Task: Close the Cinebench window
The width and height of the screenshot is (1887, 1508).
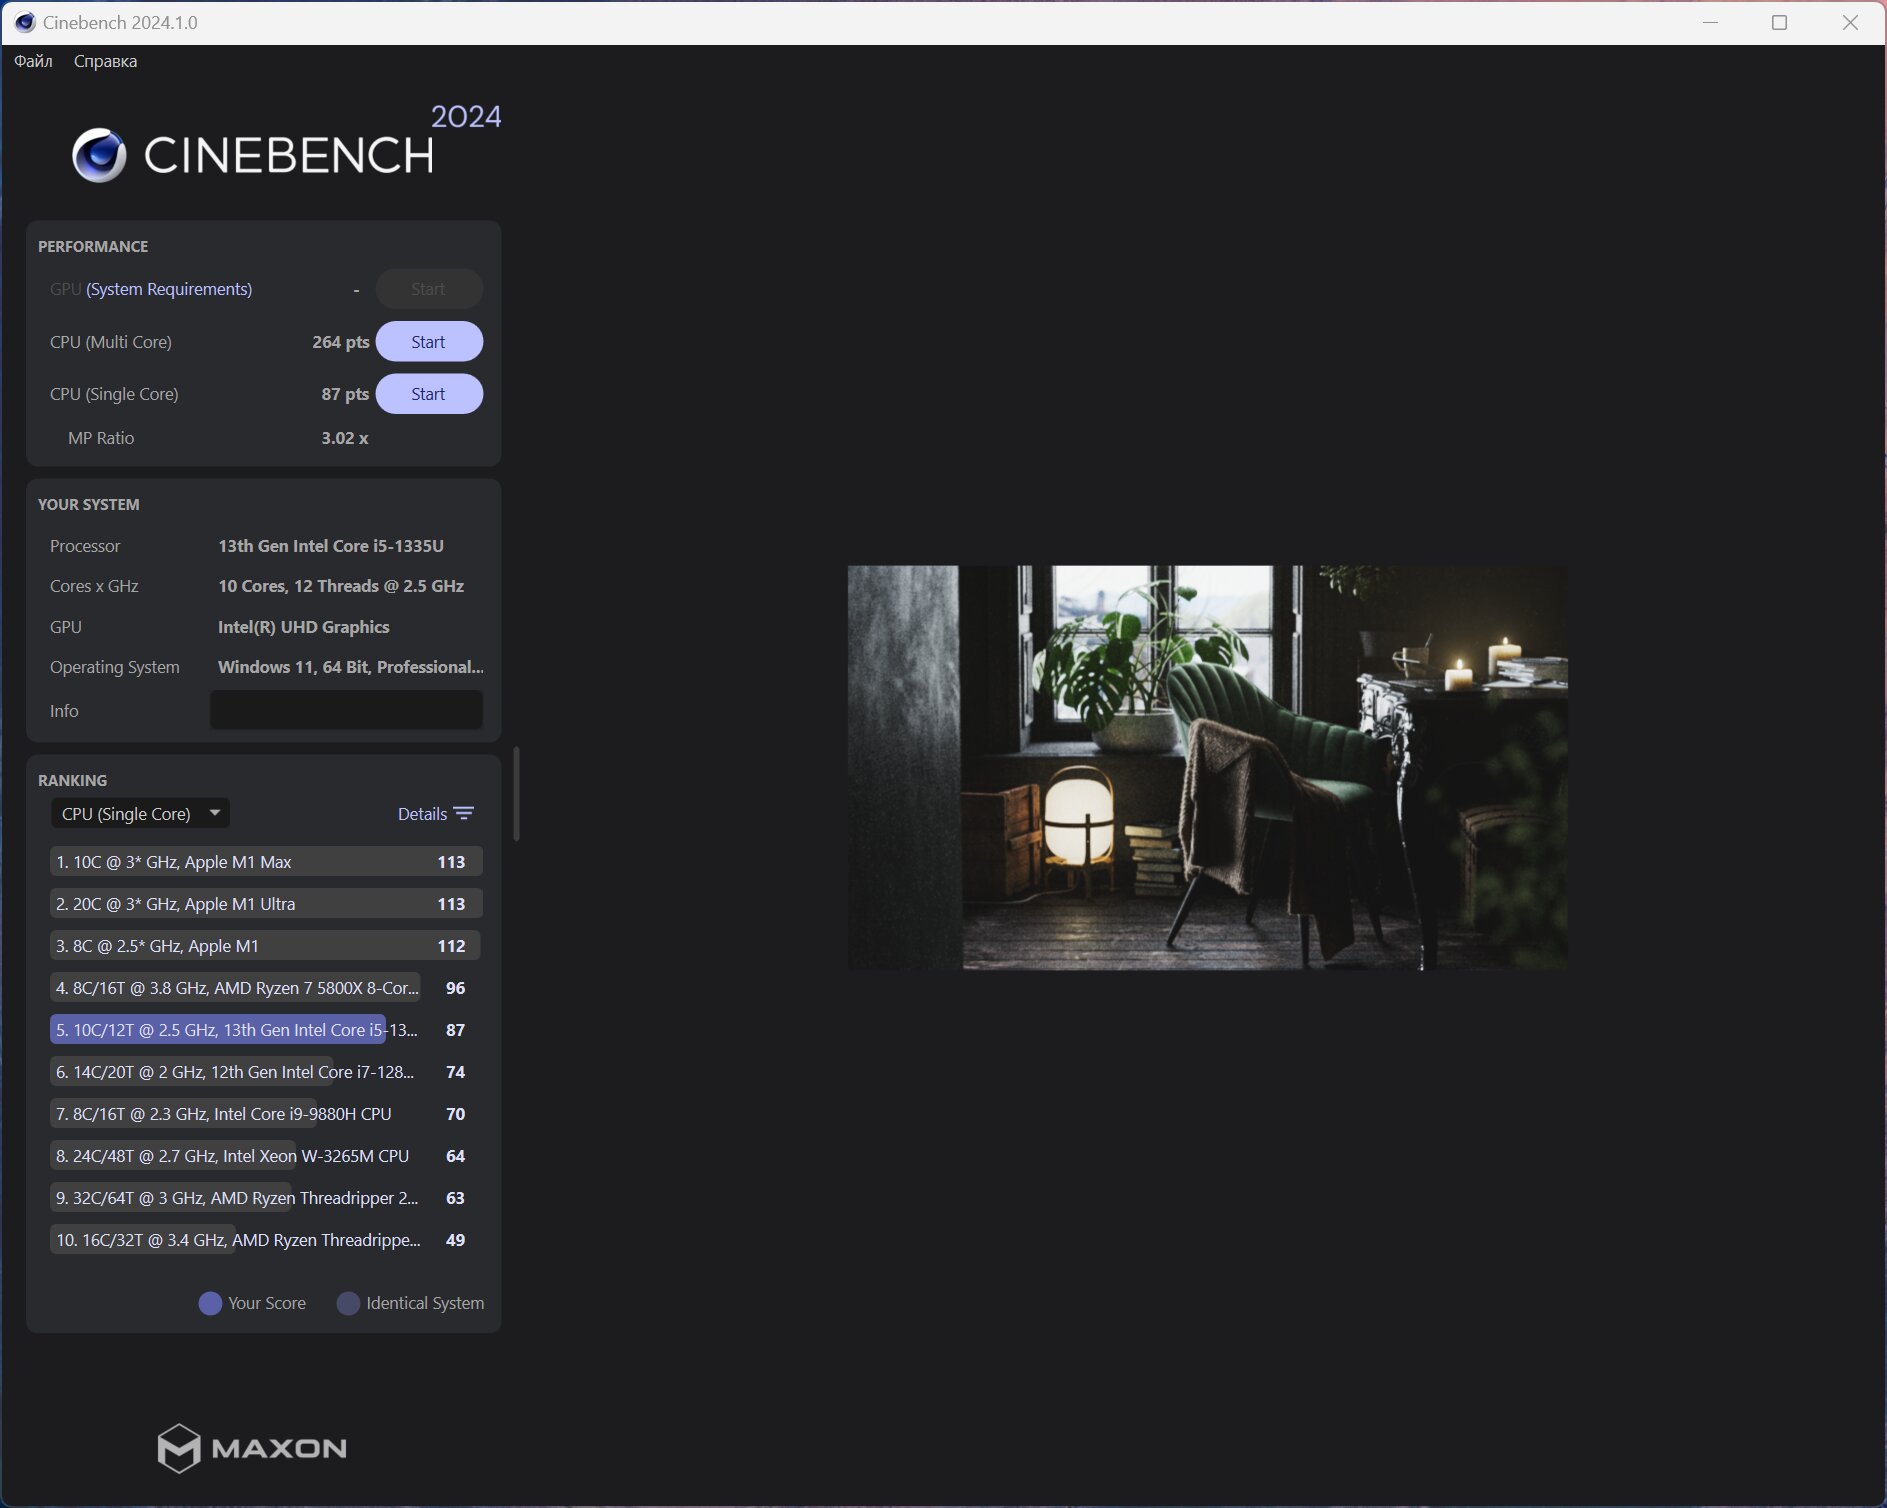Action: [1850, 22]
